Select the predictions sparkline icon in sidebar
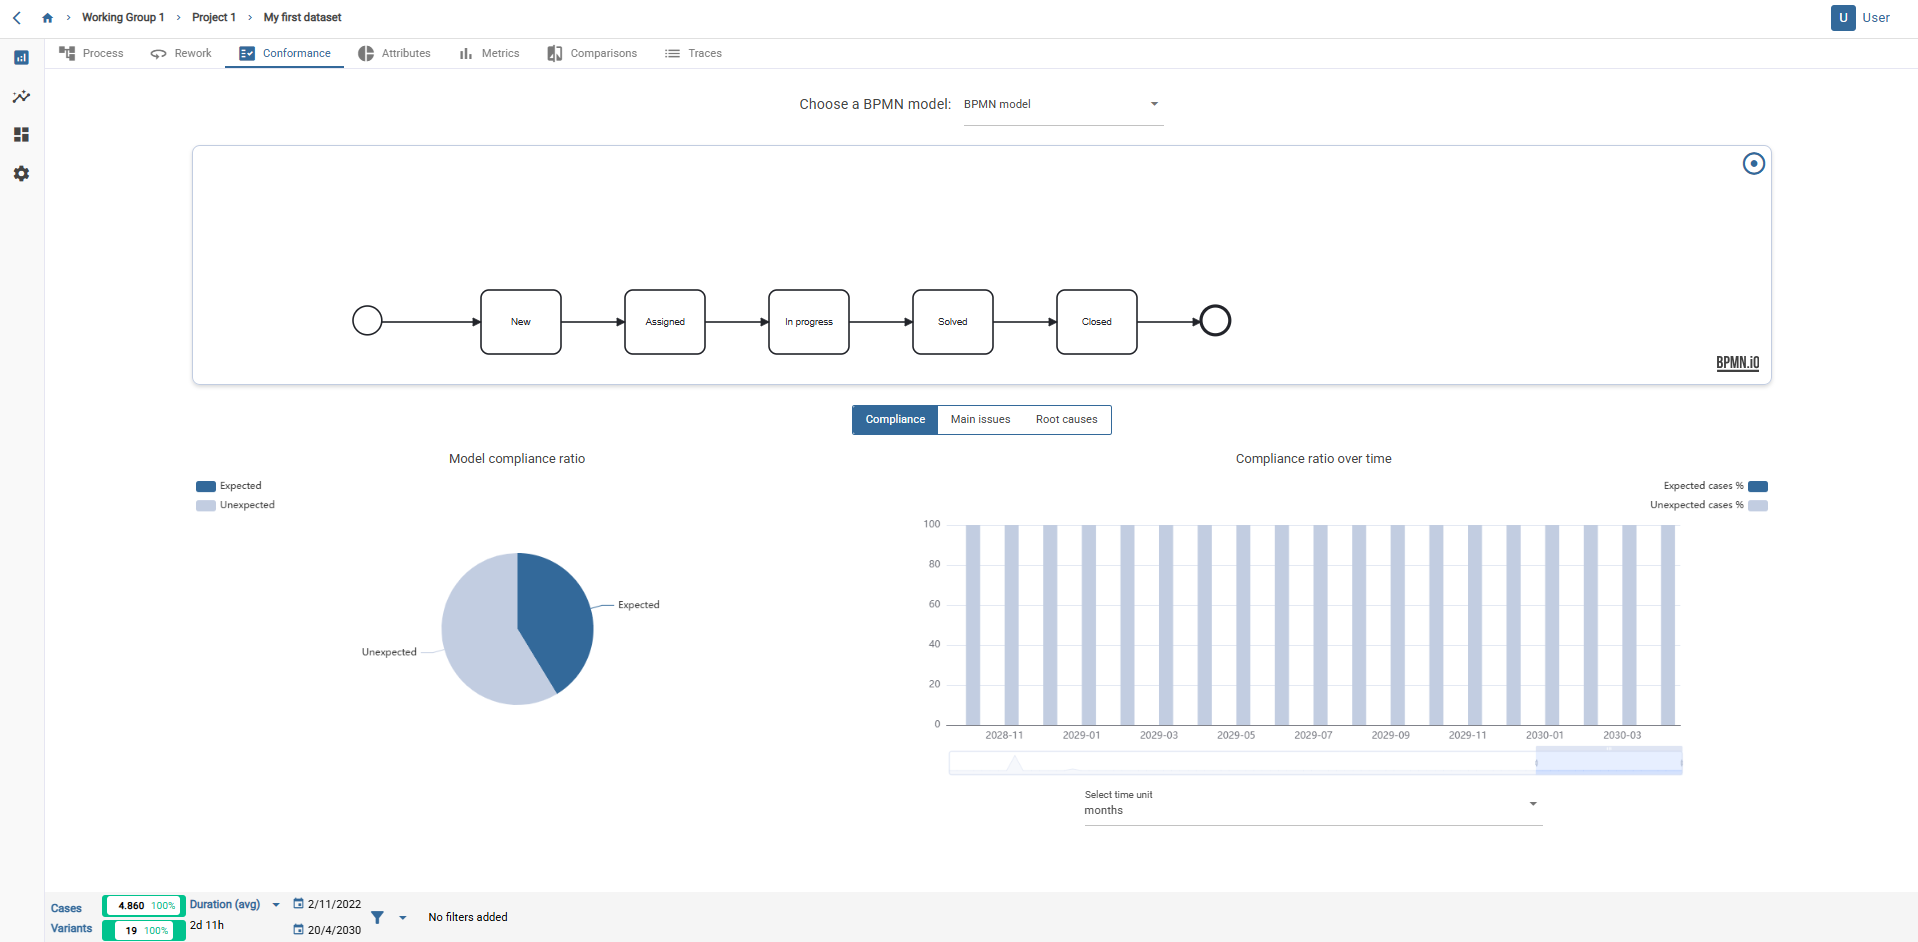Viewport: 1918px width, 942px height. coord(21,96)
